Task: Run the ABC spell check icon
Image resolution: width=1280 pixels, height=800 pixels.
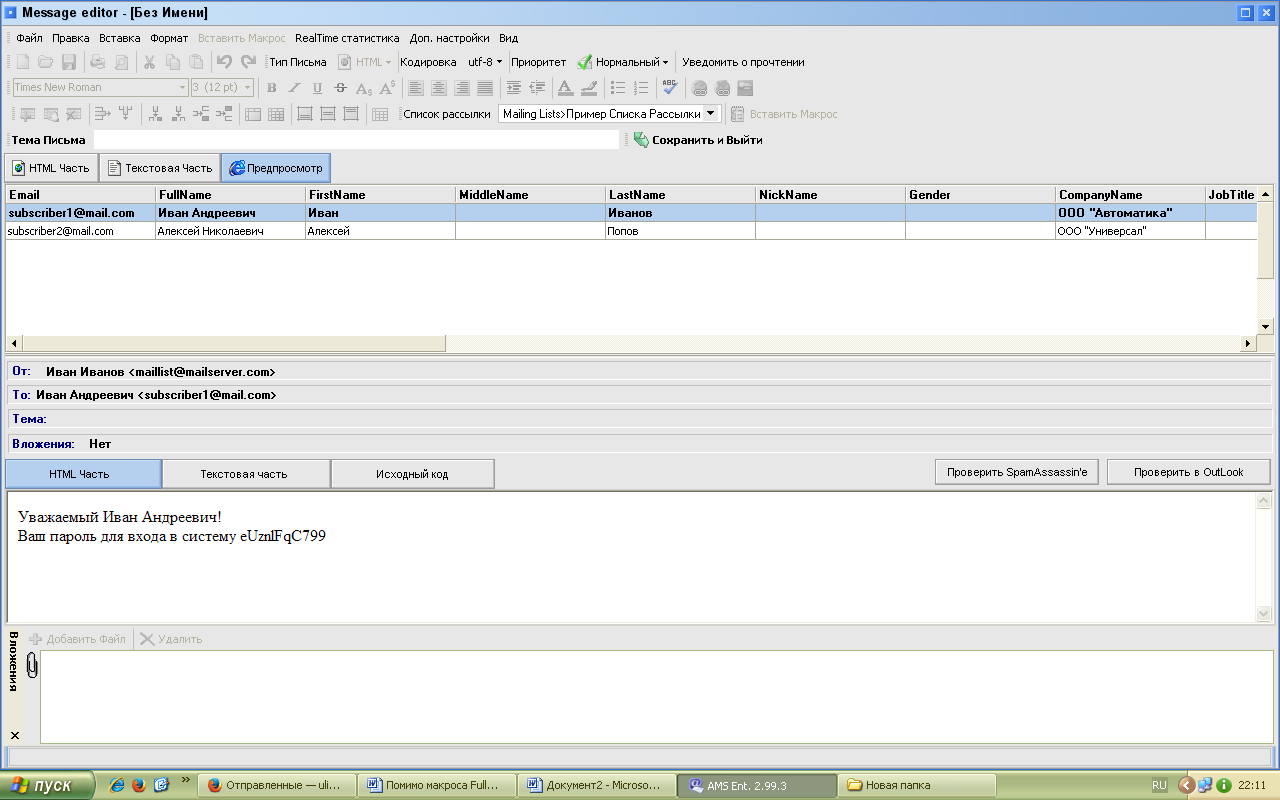Action: click(670, 88)
